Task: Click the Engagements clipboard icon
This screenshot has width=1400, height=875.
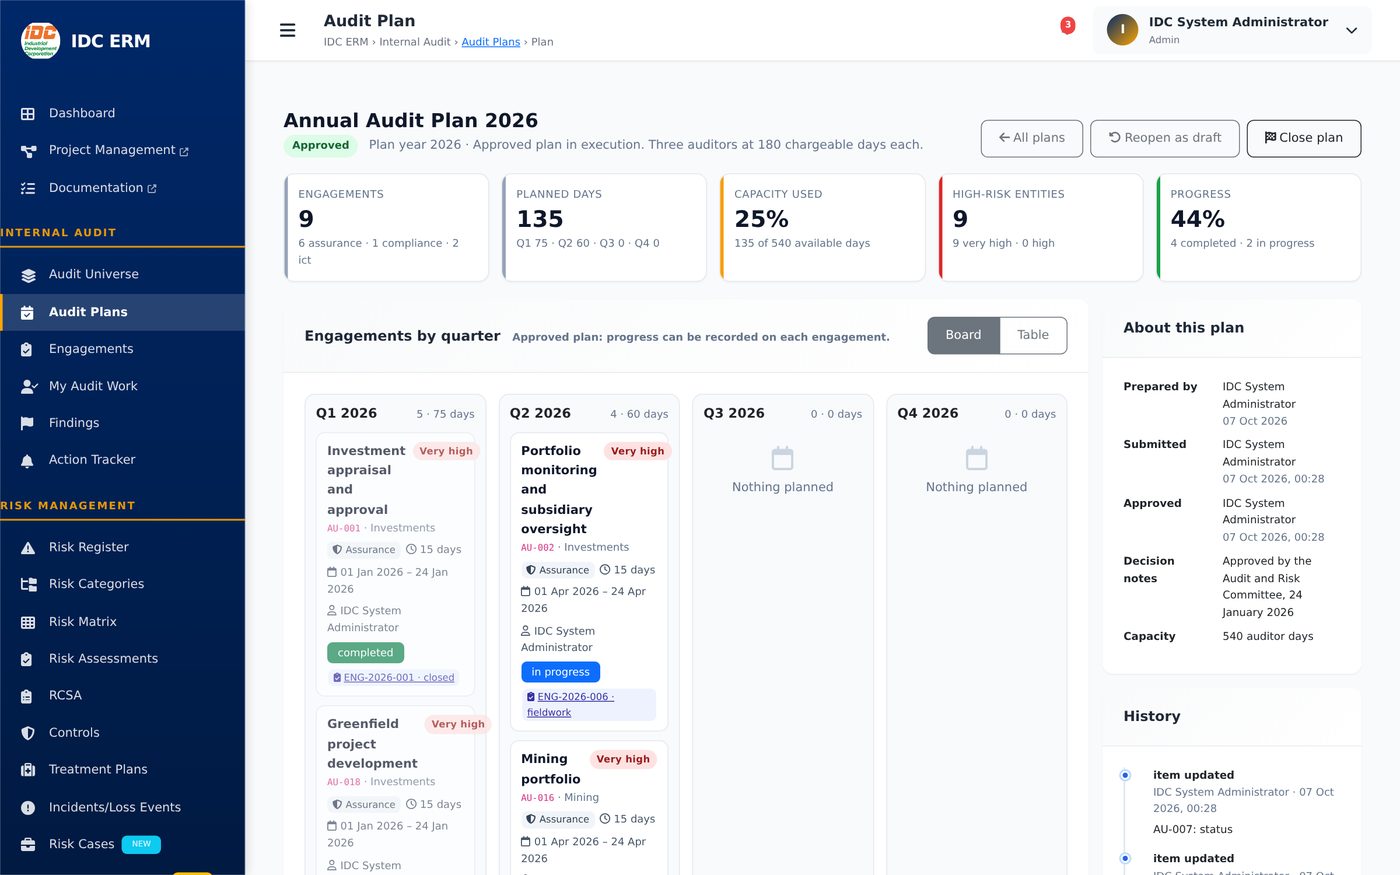Action: pyautogui.click(x=28, y=349)
